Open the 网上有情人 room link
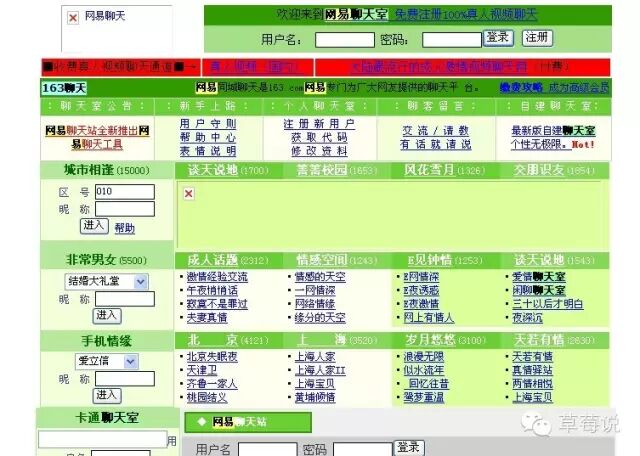This screenshot has width=640, height=456. pos(429,317)
